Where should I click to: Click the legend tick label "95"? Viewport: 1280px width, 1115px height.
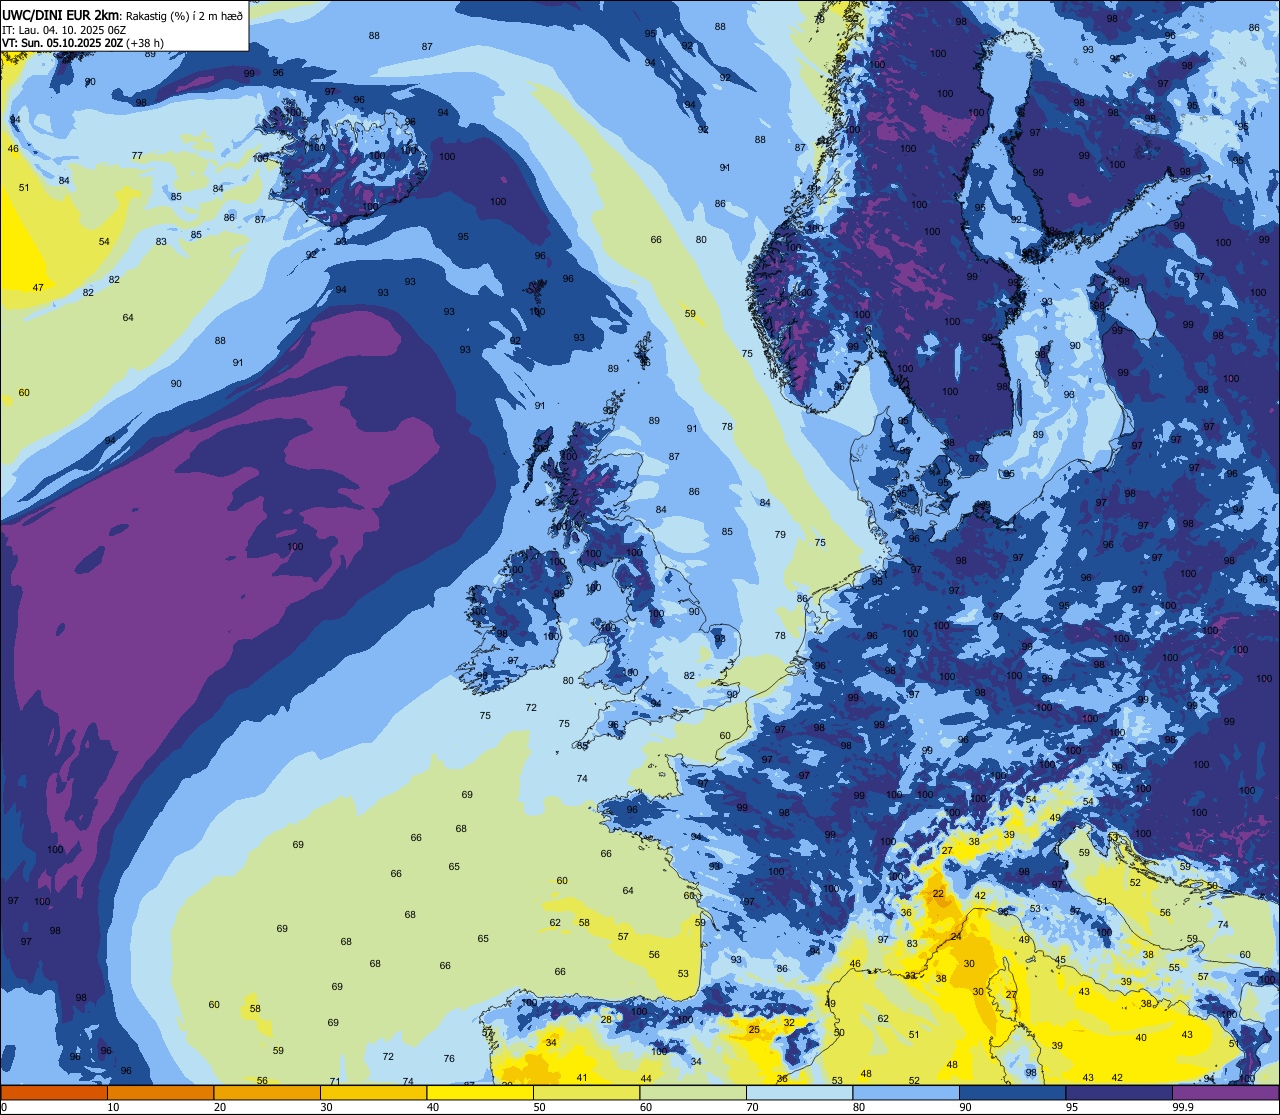[x=1071, y=1107]
